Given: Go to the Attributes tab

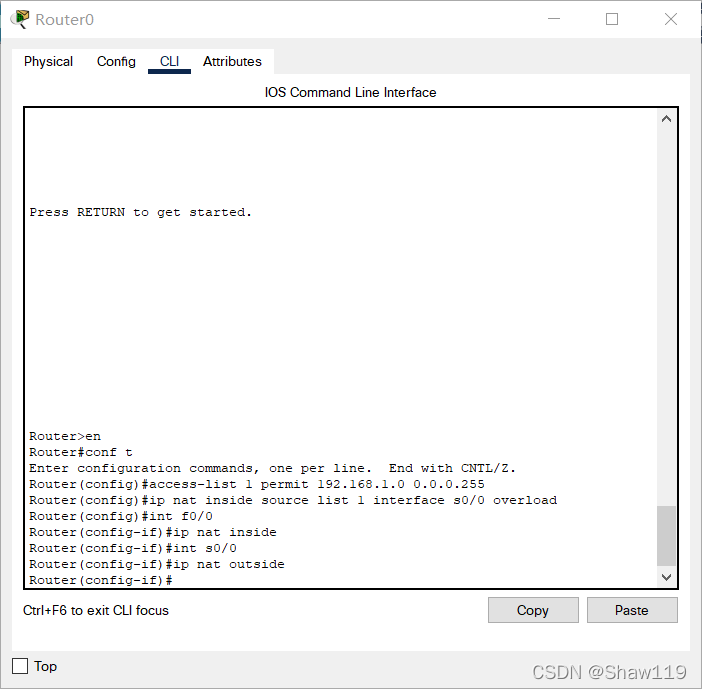Looking at the screenshot, I should pos(232,61).
